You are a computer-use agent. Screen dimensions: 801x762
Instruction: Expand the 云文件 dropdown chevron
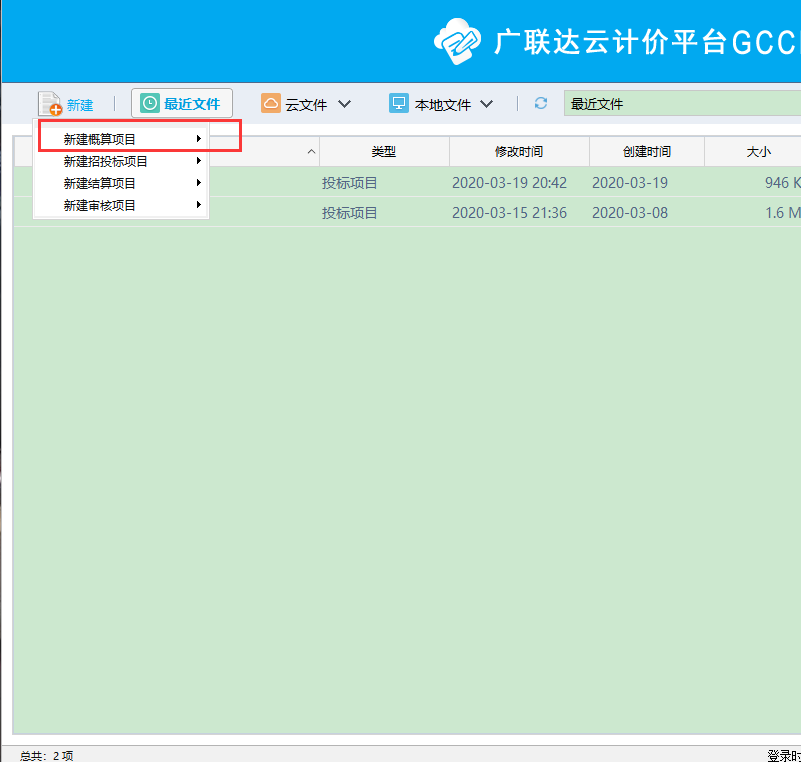[345, 104]
